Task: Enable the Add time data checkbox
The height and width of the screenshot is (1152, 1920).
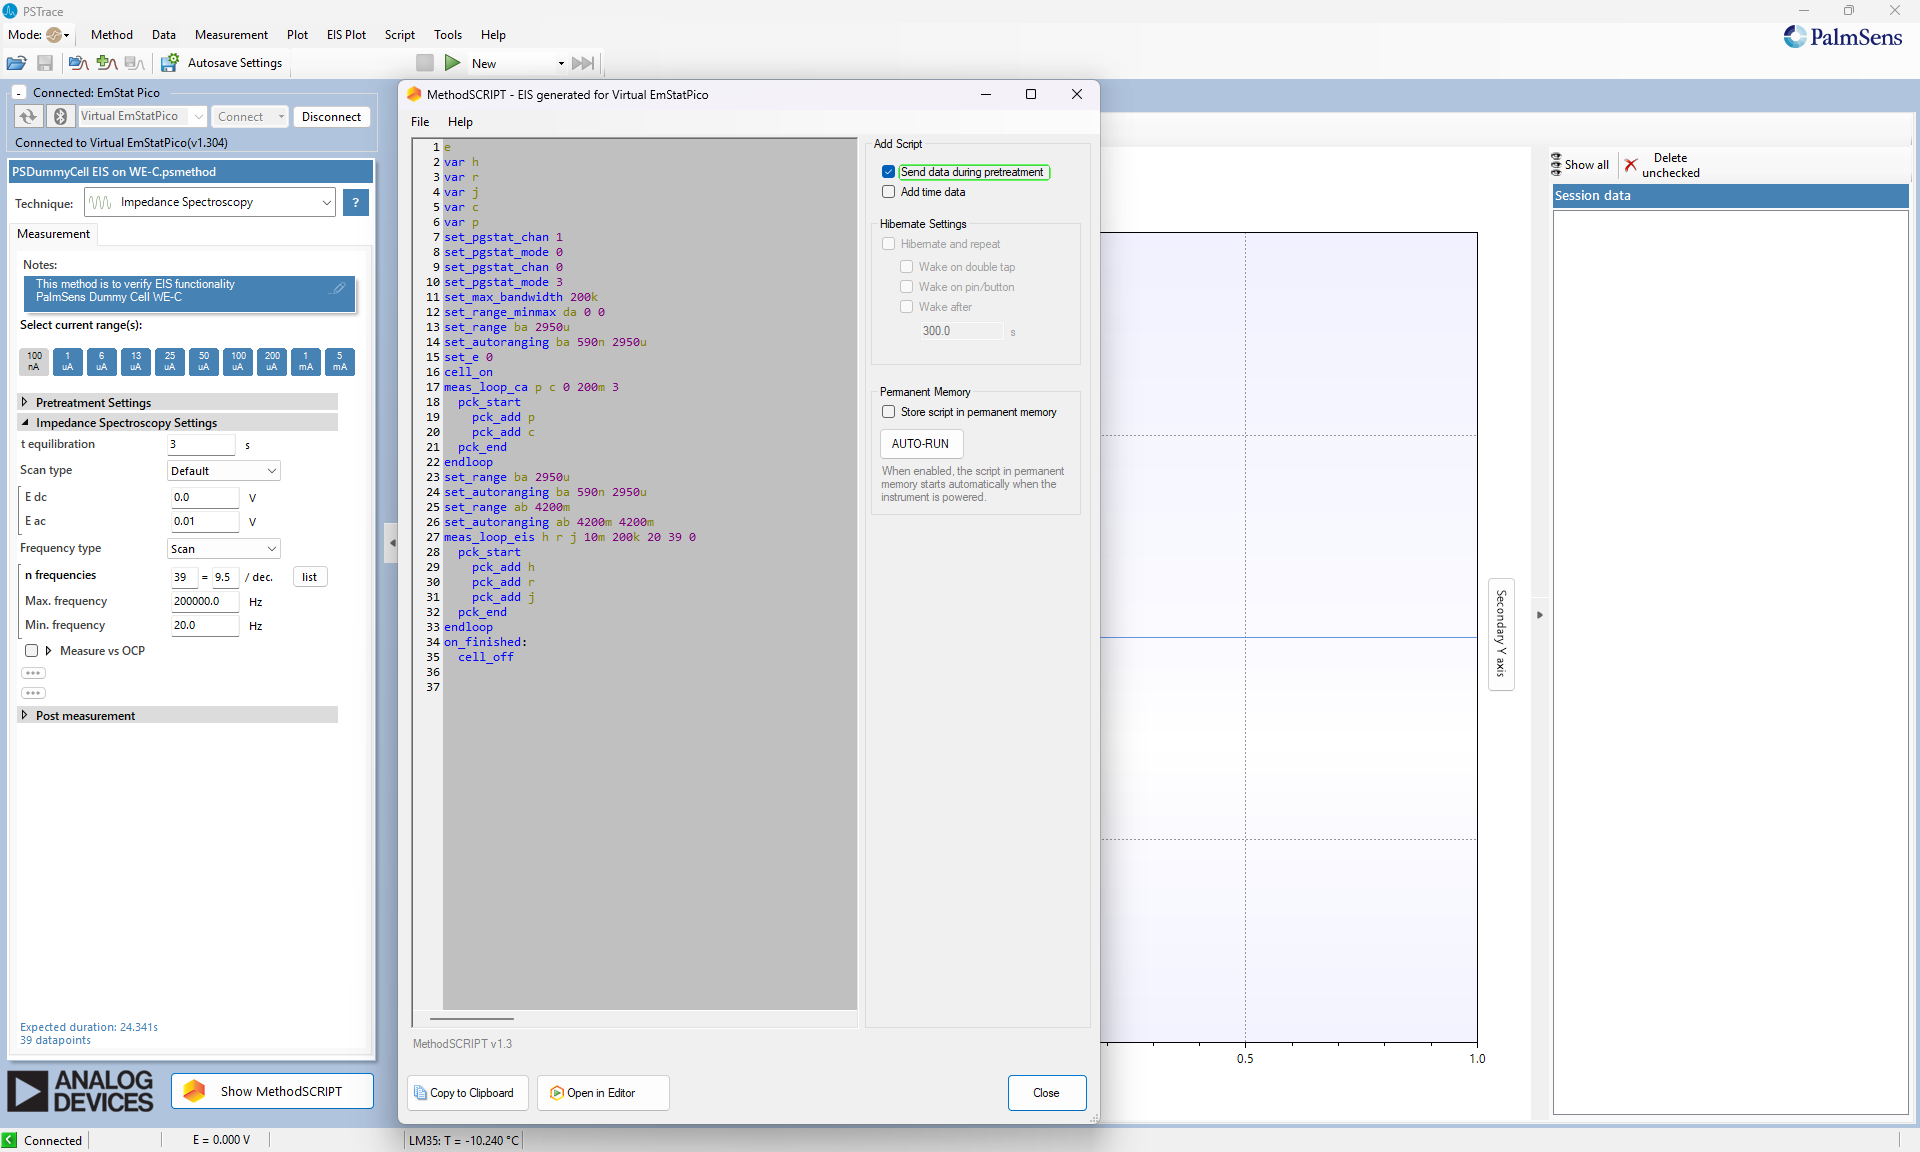Action: 888,191
